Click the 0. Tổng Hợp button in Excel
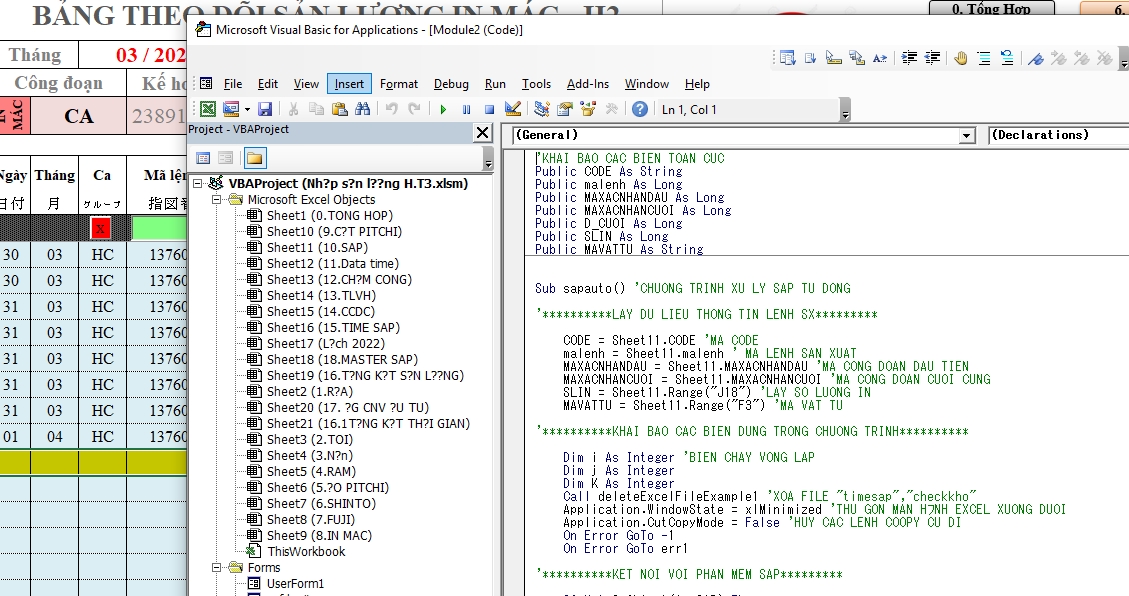 tap(991, 9)
